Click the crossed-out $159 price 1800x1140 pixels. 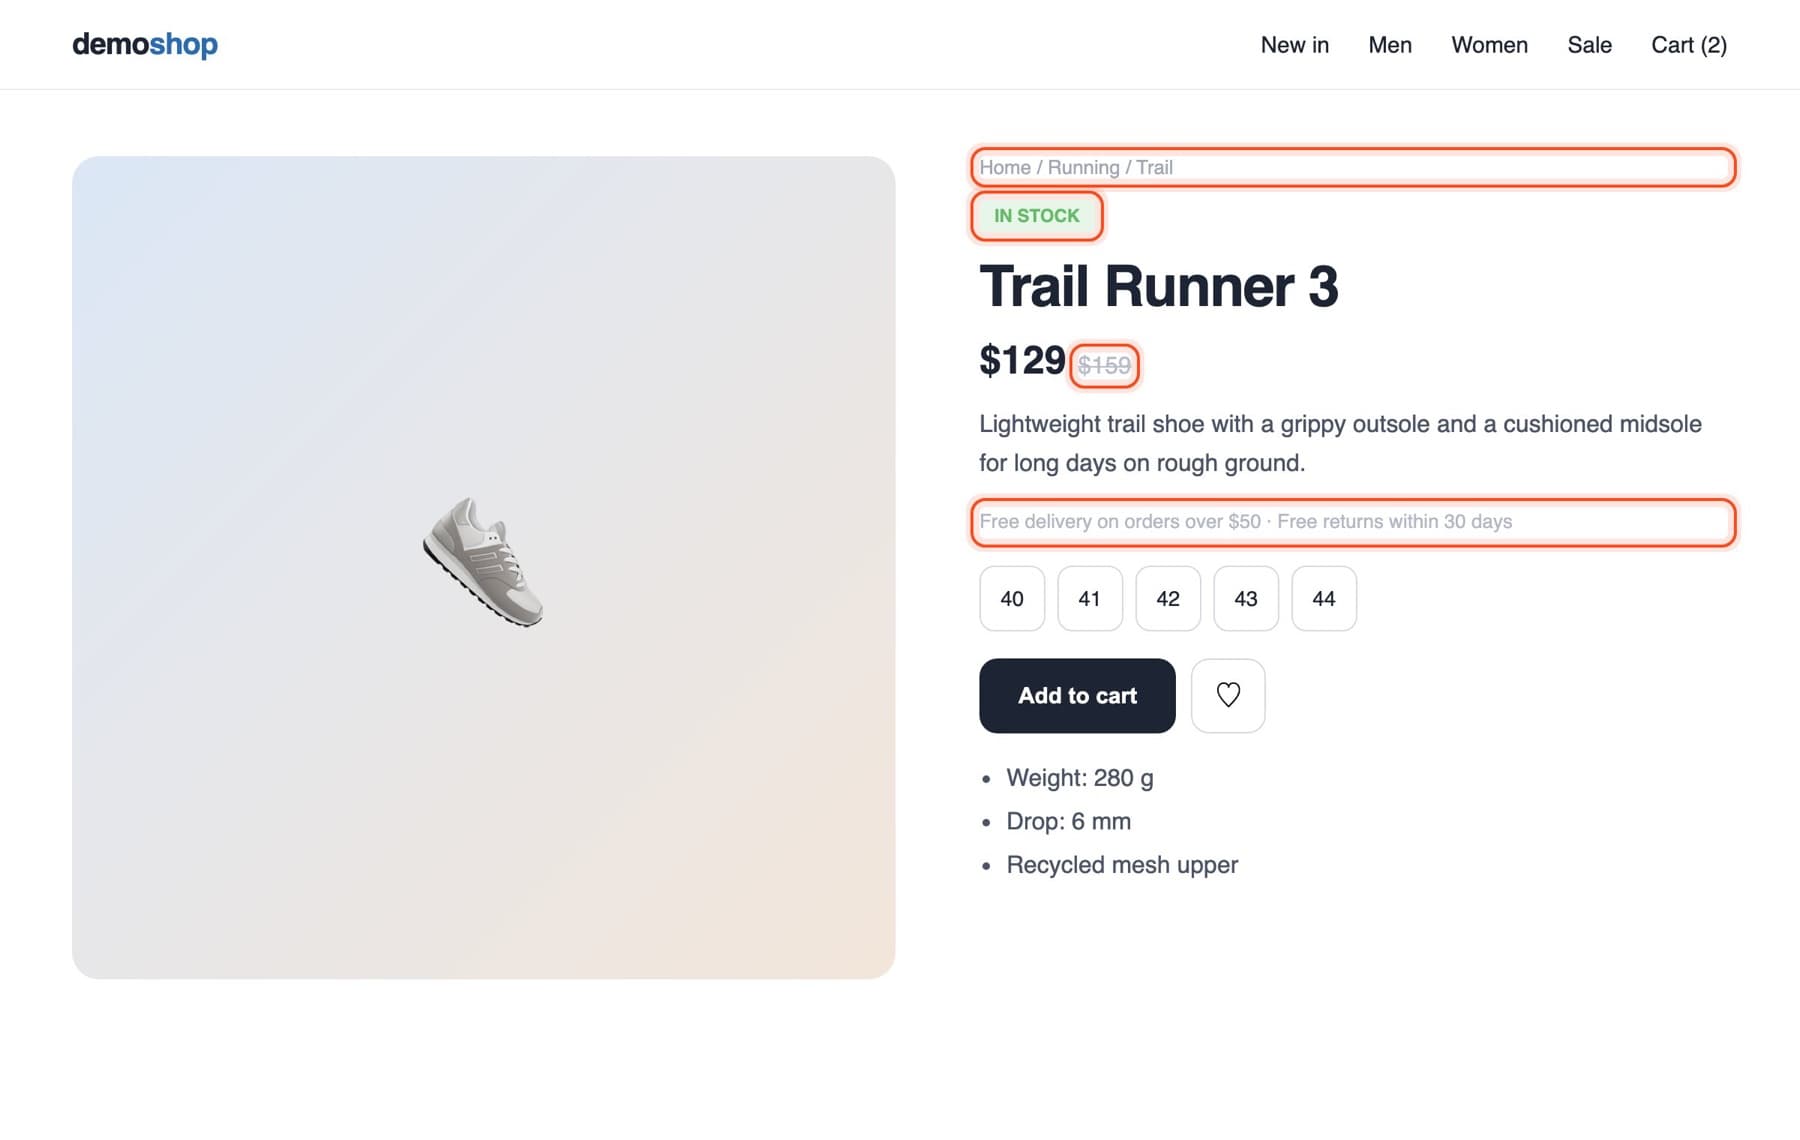pos(1104,365)
